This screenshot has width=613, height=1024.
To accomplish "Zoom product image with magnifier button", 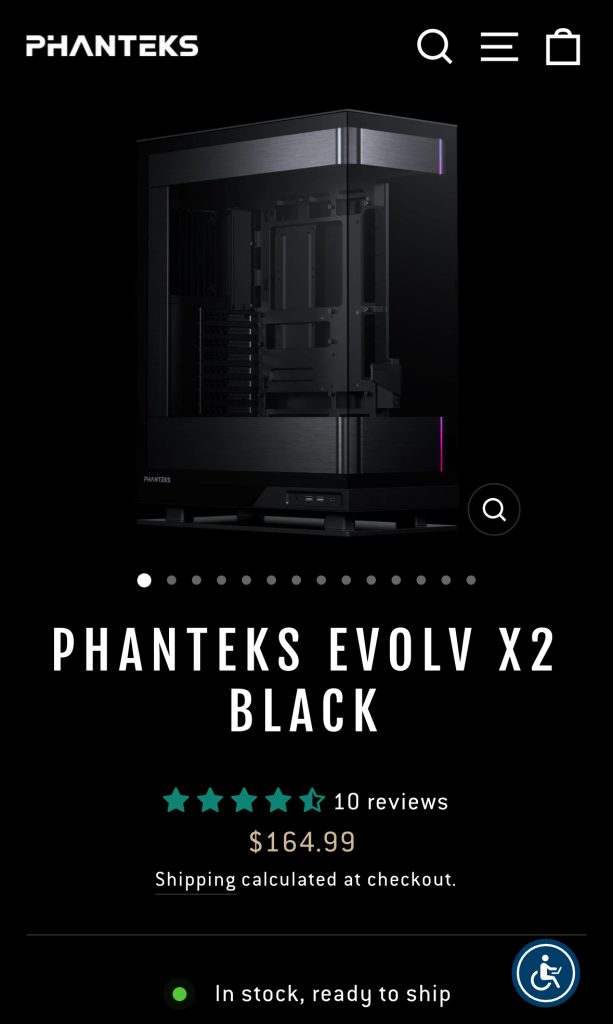I will [x=494, y=509].
